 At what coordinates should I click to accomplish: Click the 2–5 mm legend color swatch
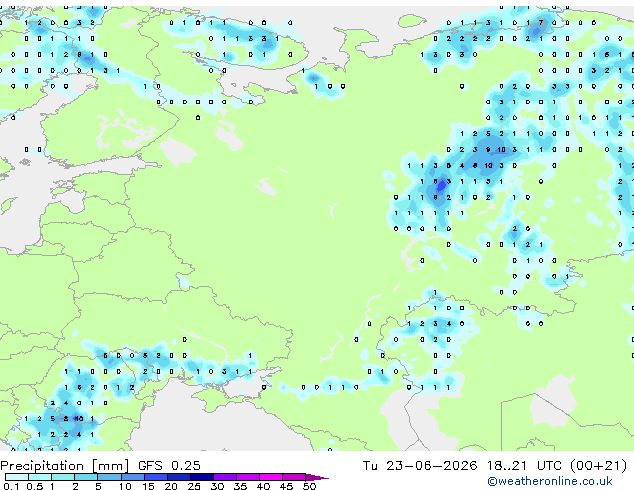(86, 477)
